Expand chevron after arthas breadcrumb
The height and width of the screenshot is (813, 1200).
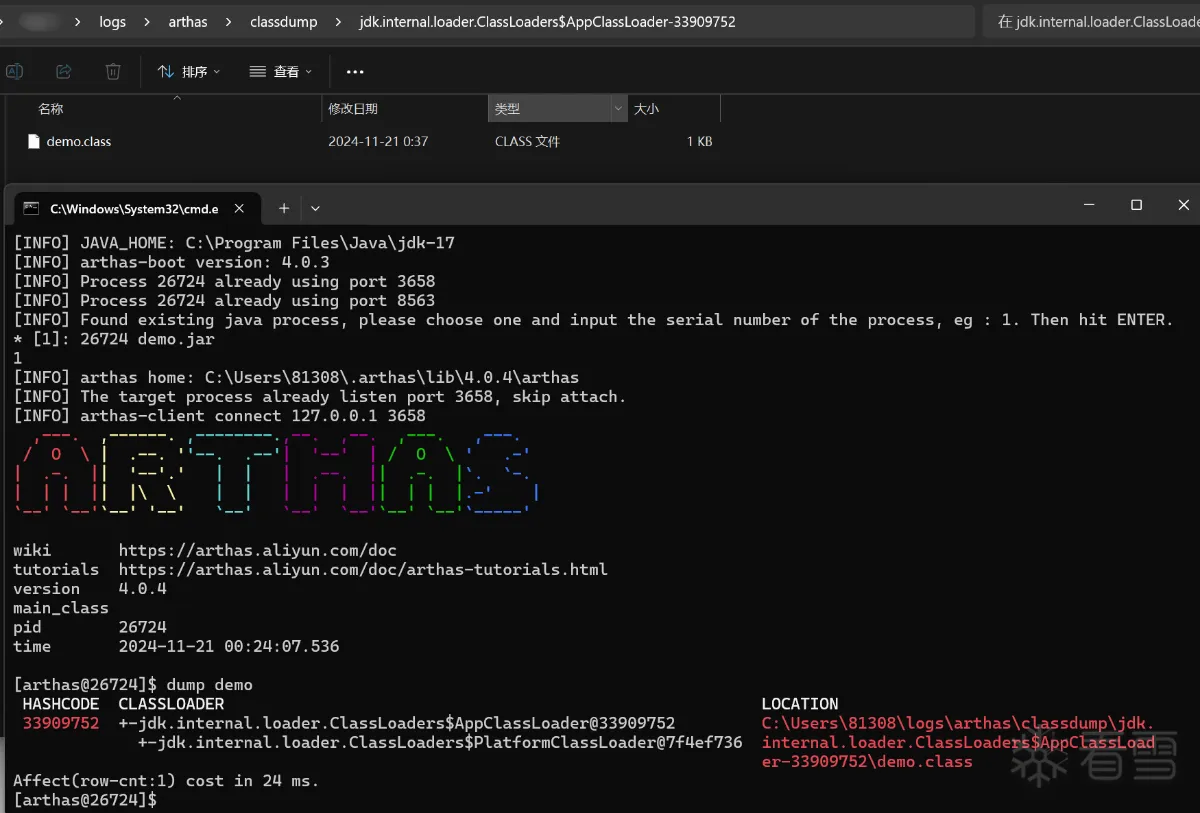click(x=229, y=21)
